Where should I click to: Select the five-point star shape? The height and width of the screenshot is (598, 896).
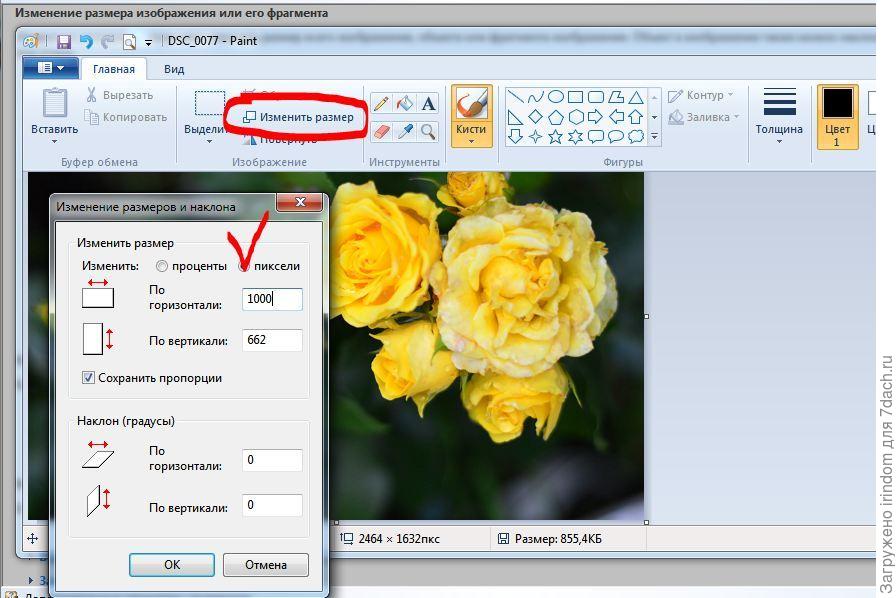(x=555, y=137)
